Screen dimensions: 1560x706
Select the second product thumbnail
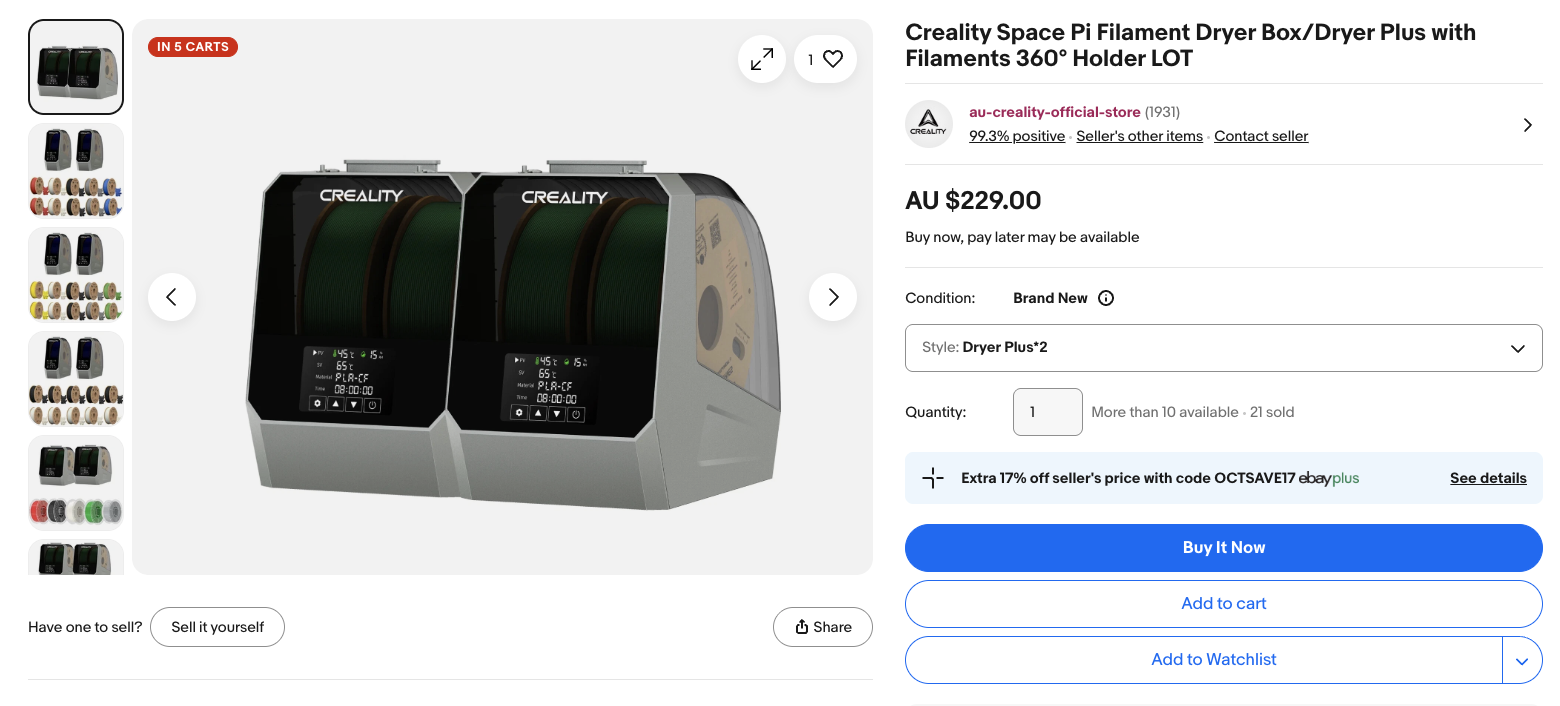75,171
